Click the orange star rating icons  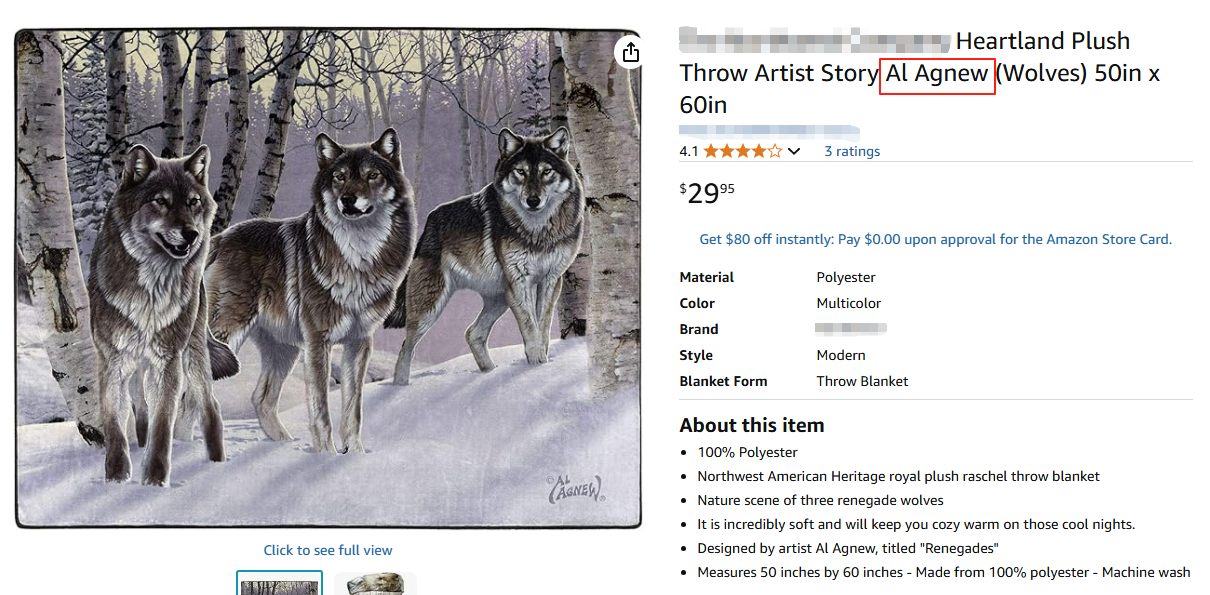(742, 151)
